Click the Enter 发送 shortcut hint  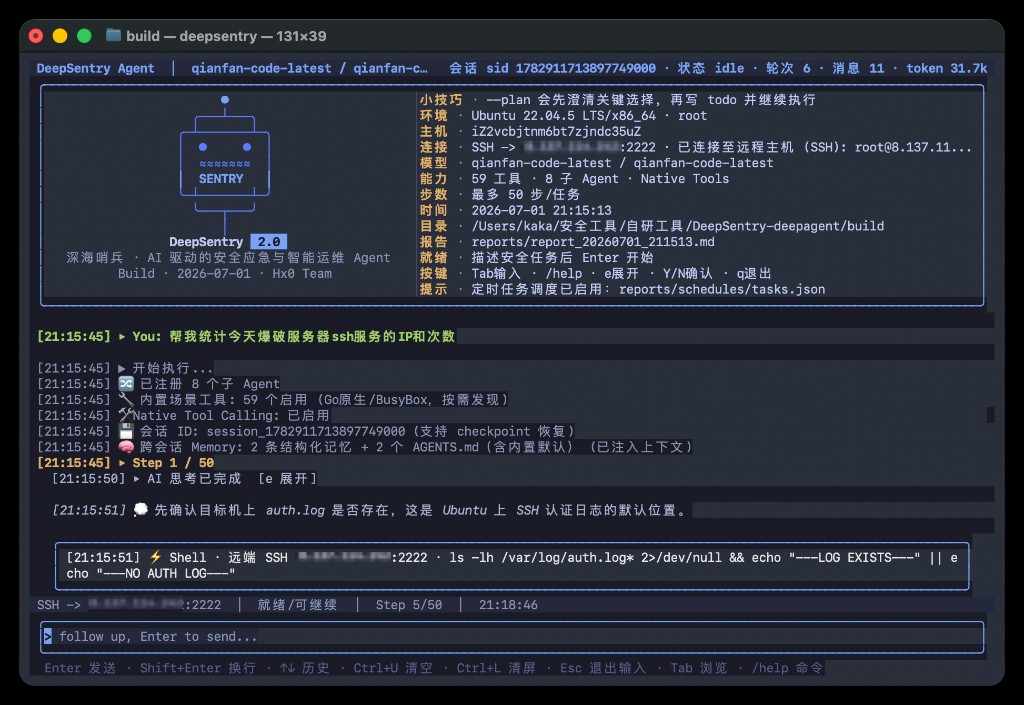click(80, 668)
